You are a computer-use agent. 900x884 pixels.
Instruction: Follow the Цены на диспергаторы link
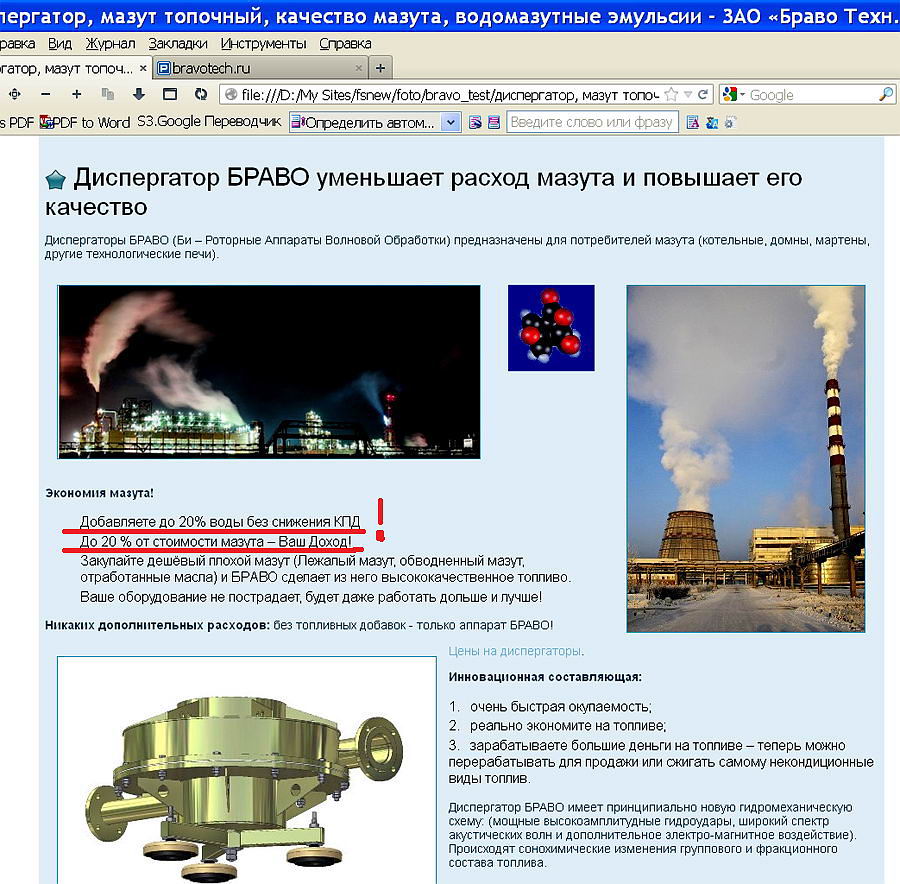[515, 652]
